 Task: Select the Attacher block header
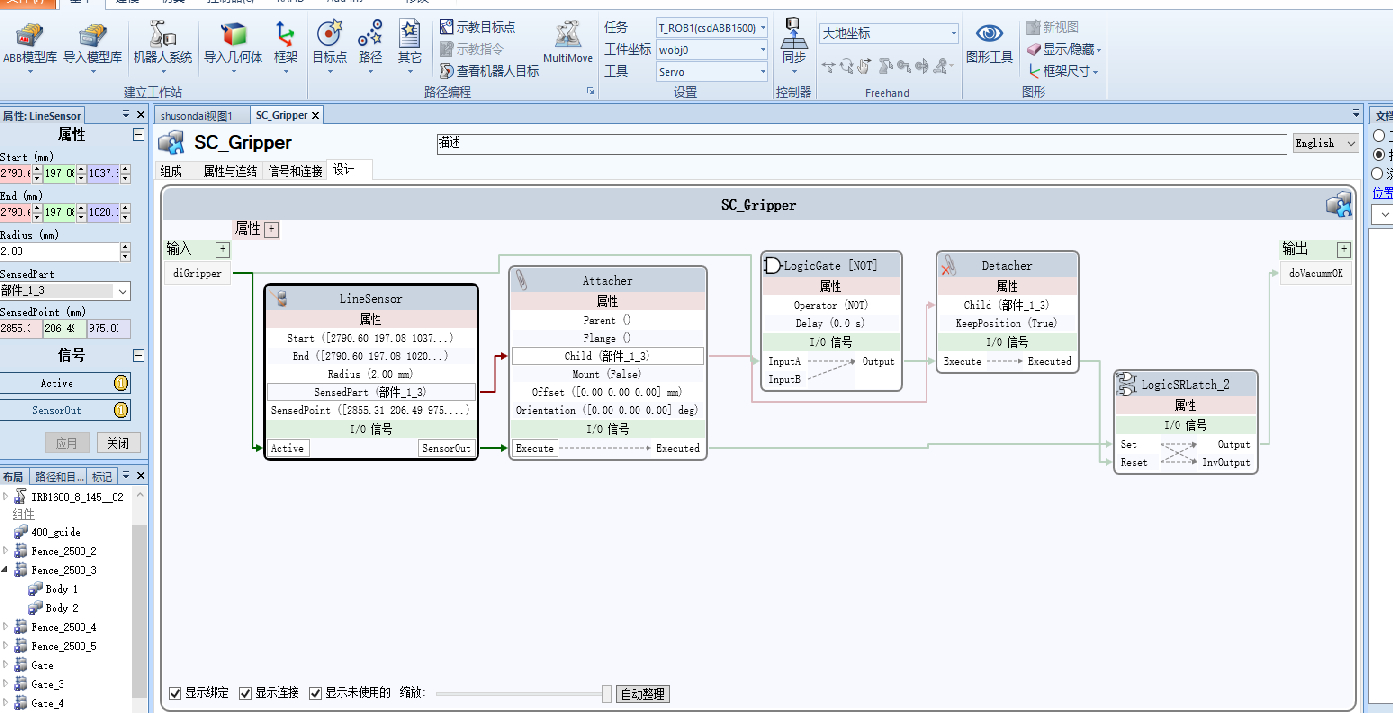click(608, 280)
